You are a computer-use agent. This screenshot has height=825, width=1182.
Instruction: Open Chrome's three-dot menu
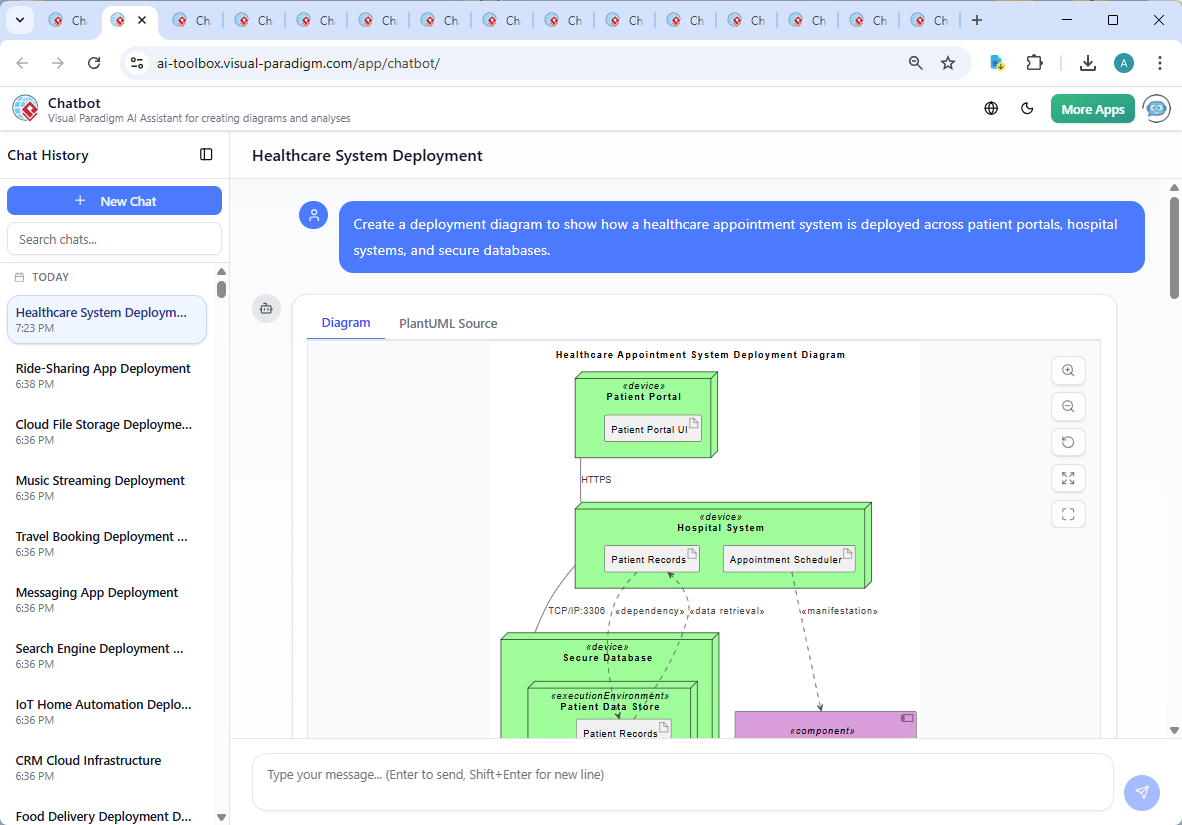coord(1160,62)
